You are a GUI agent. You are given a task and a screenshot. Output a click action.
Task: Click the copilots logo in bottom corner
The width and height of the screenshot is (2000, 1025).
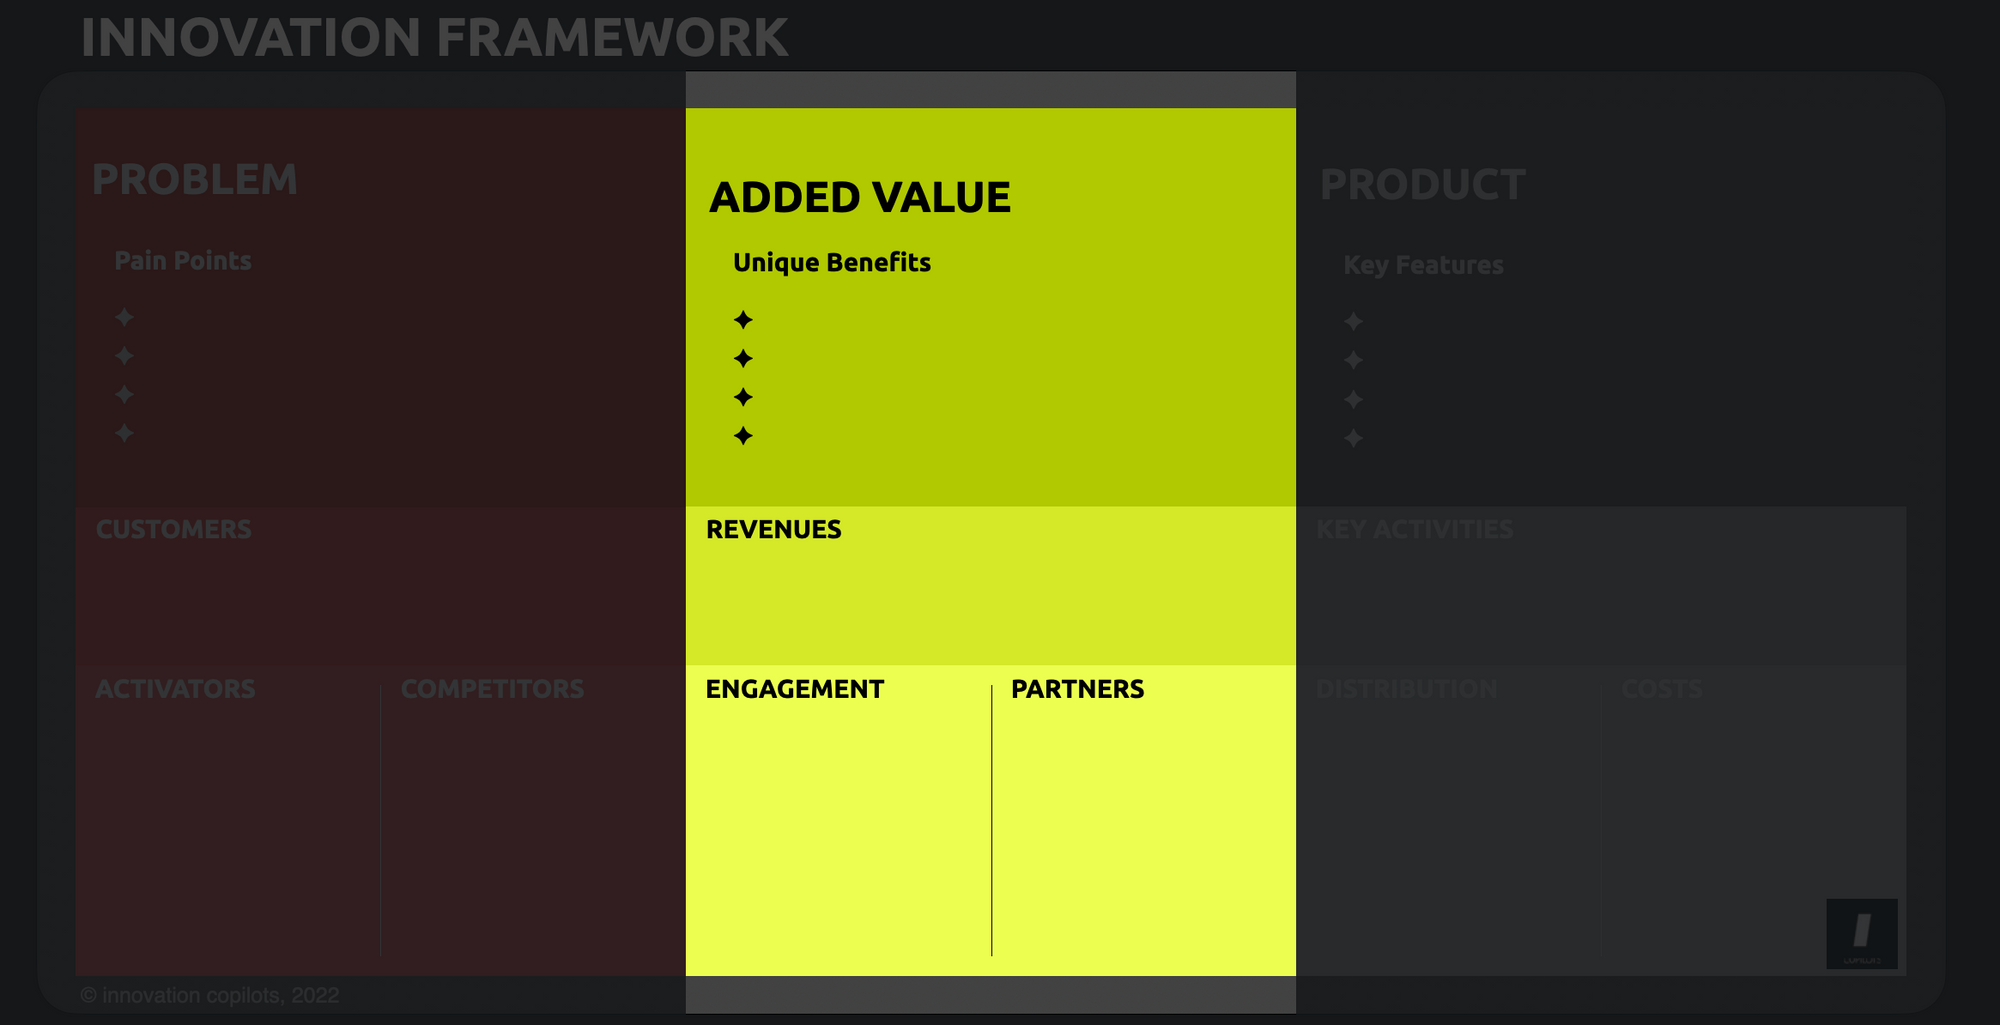[x=1861, y=933]
